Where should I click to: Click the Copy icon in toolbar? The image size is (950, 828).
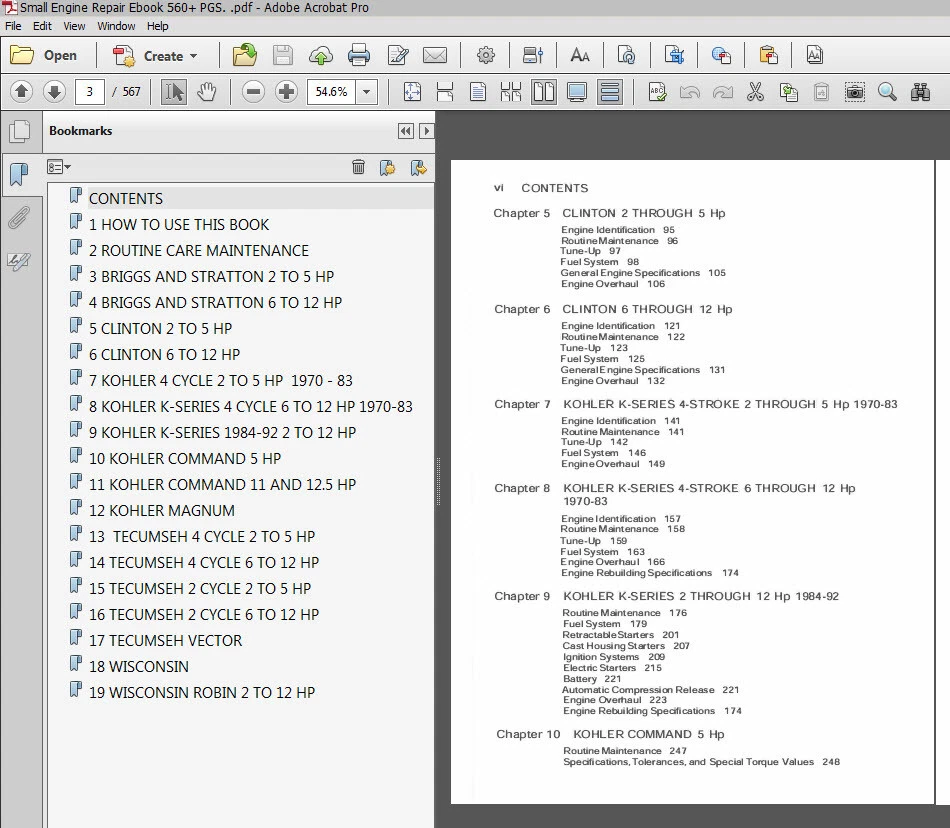788,92
